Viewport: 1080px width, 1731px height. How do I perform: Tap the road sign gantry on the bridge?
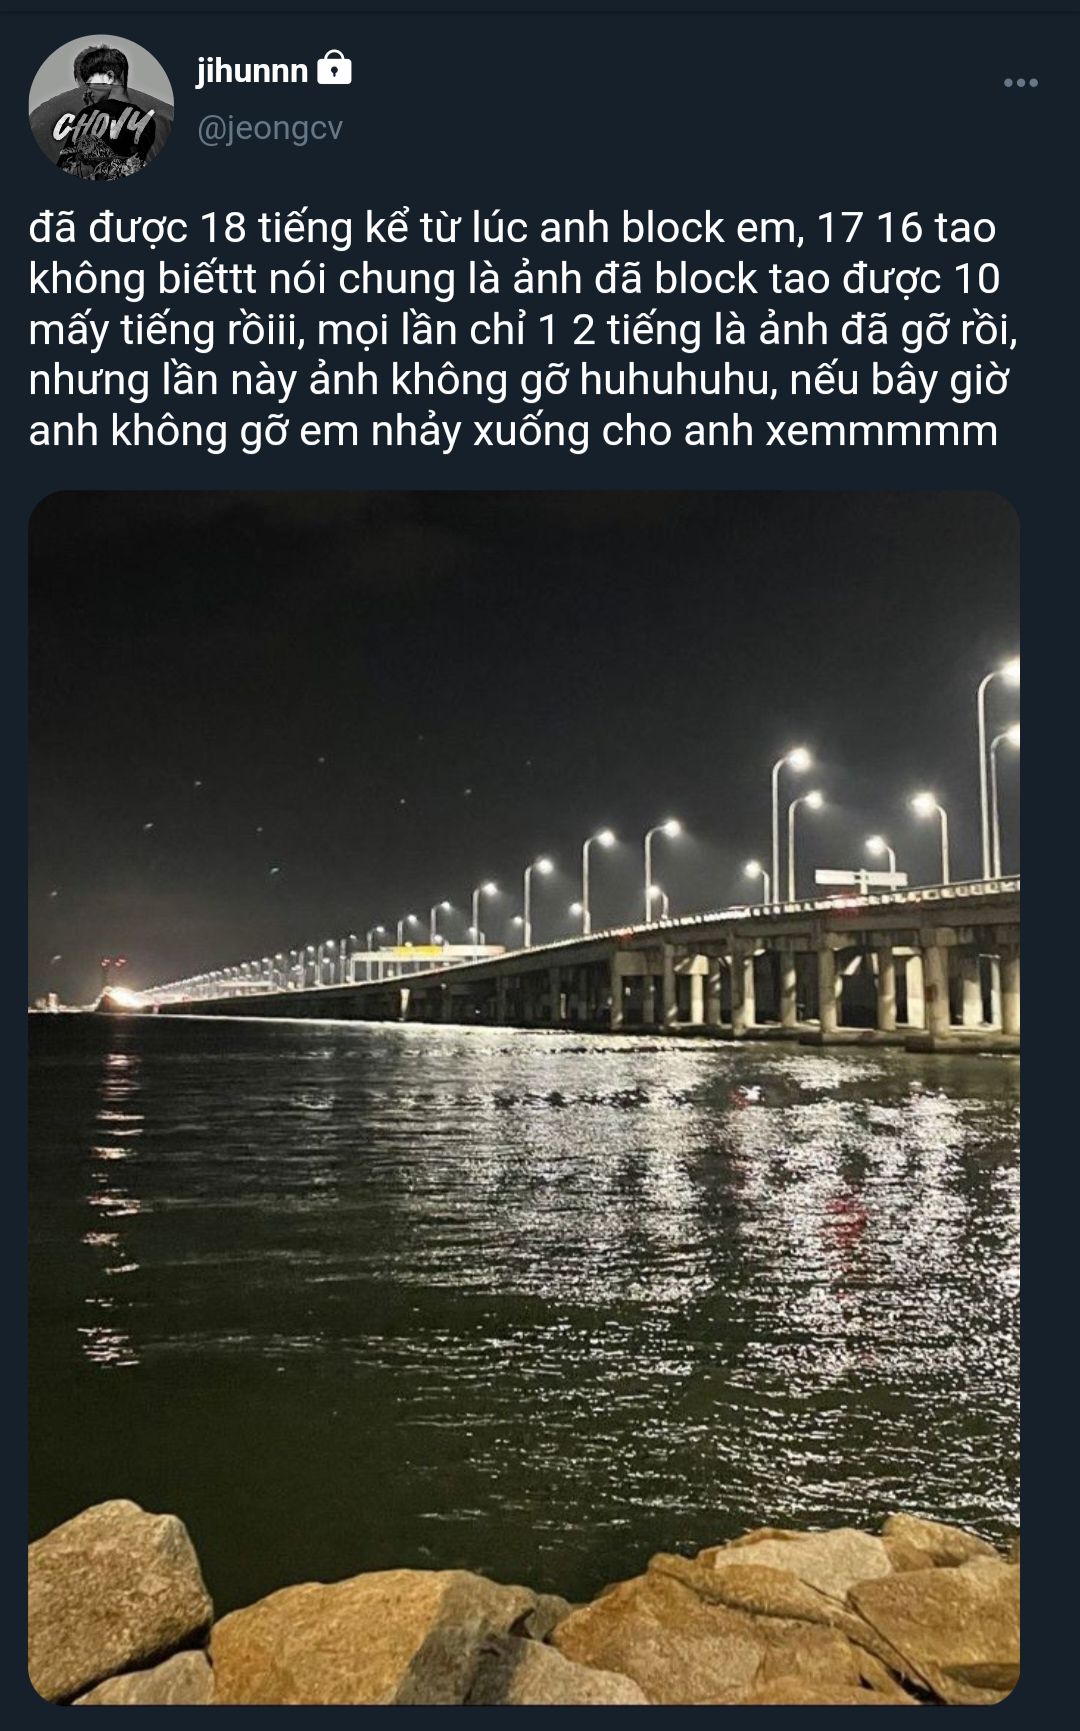860,880
